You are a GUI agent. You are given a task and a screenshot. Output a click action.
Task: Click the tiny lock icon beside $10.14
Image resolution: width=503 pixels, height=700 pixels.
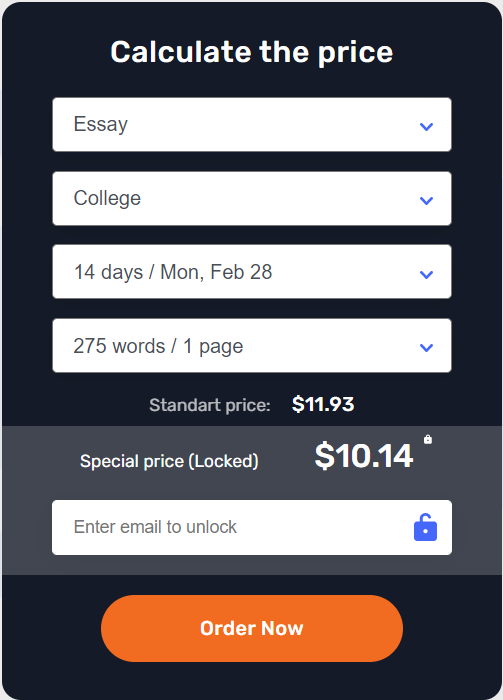pyautogui.click(x=428, y=439)
